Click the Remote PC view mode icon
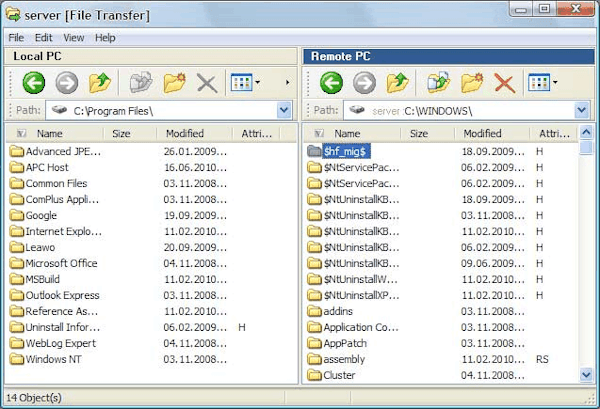The image size is (600, 409). [540, 82]
